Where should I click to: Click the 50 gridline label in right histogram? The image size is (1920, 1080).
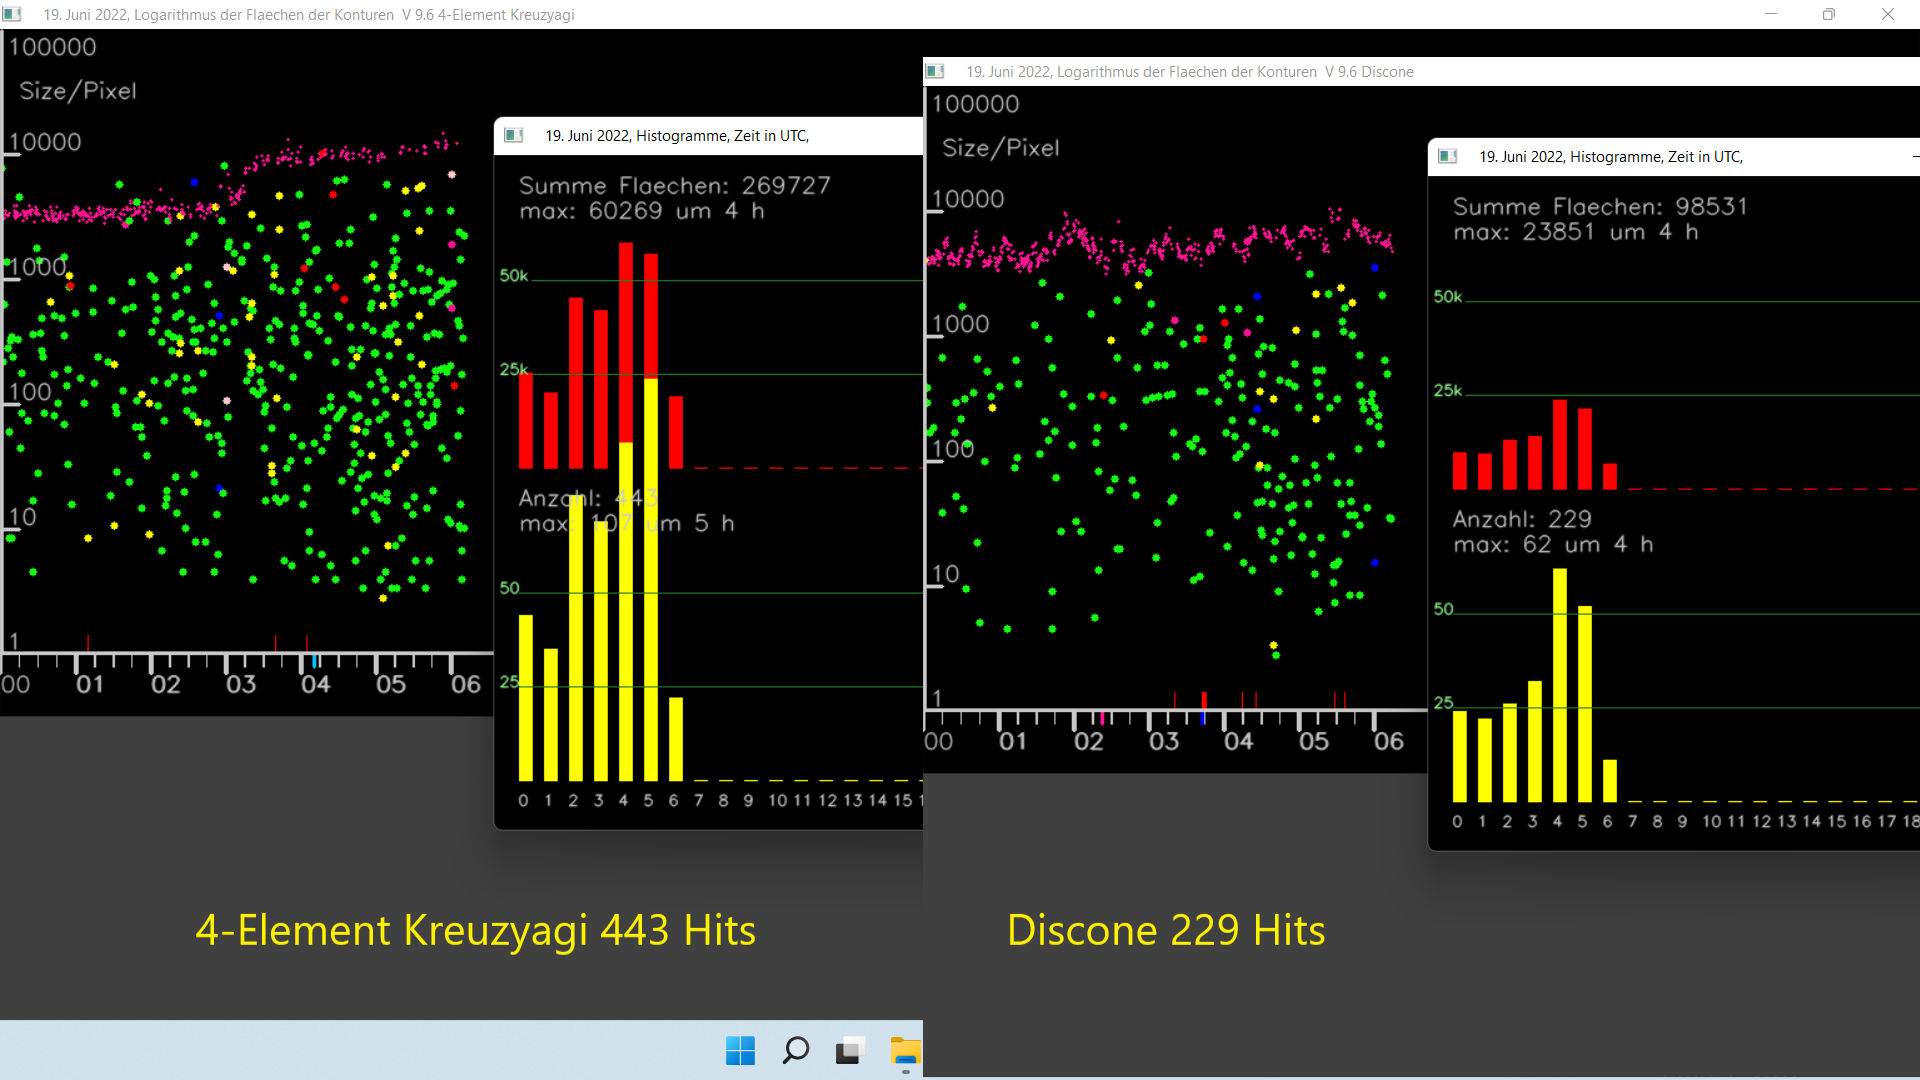(x=1444, y=609)
